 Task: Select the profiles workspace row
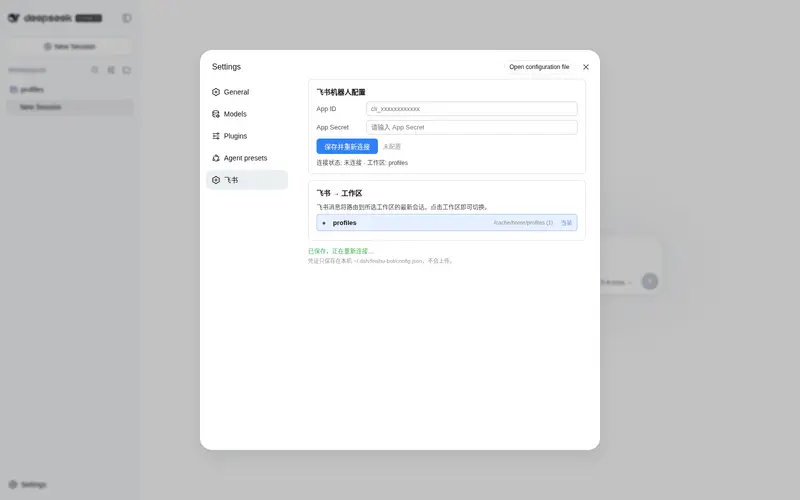(x=446, y=222)
